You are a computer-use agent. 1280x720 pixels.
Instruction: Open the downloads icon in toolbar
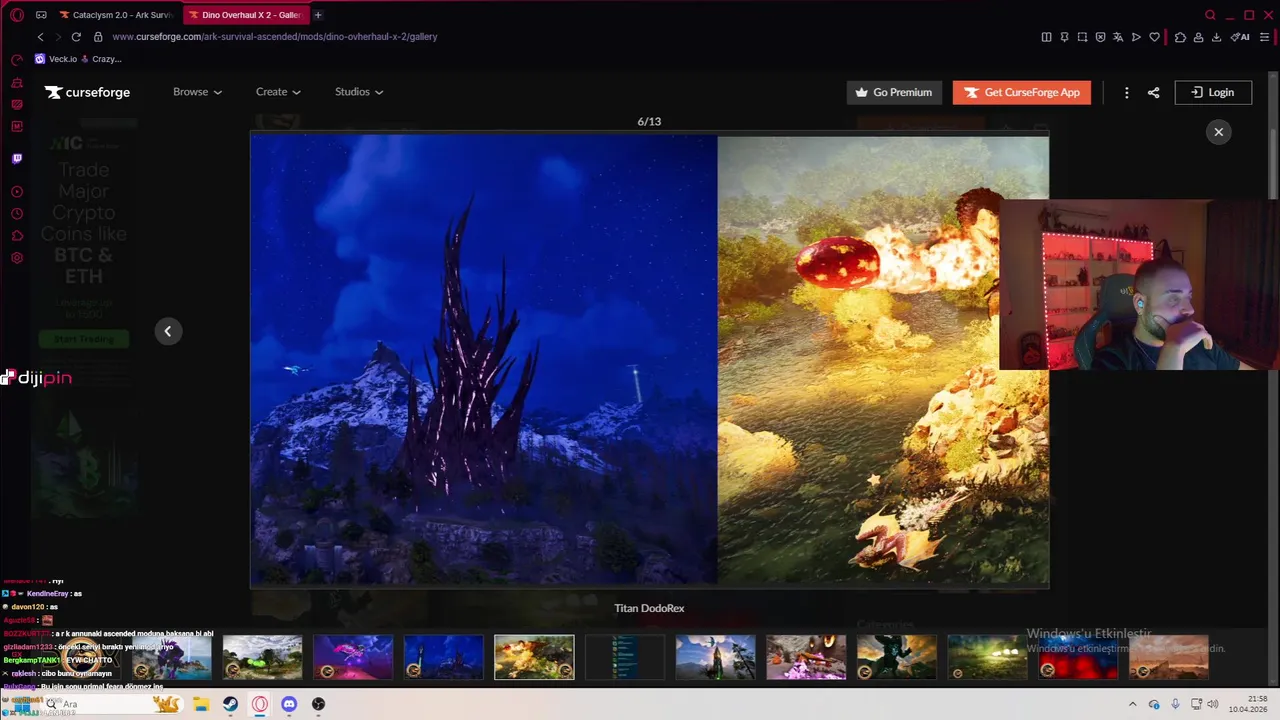pos(1216,37)
